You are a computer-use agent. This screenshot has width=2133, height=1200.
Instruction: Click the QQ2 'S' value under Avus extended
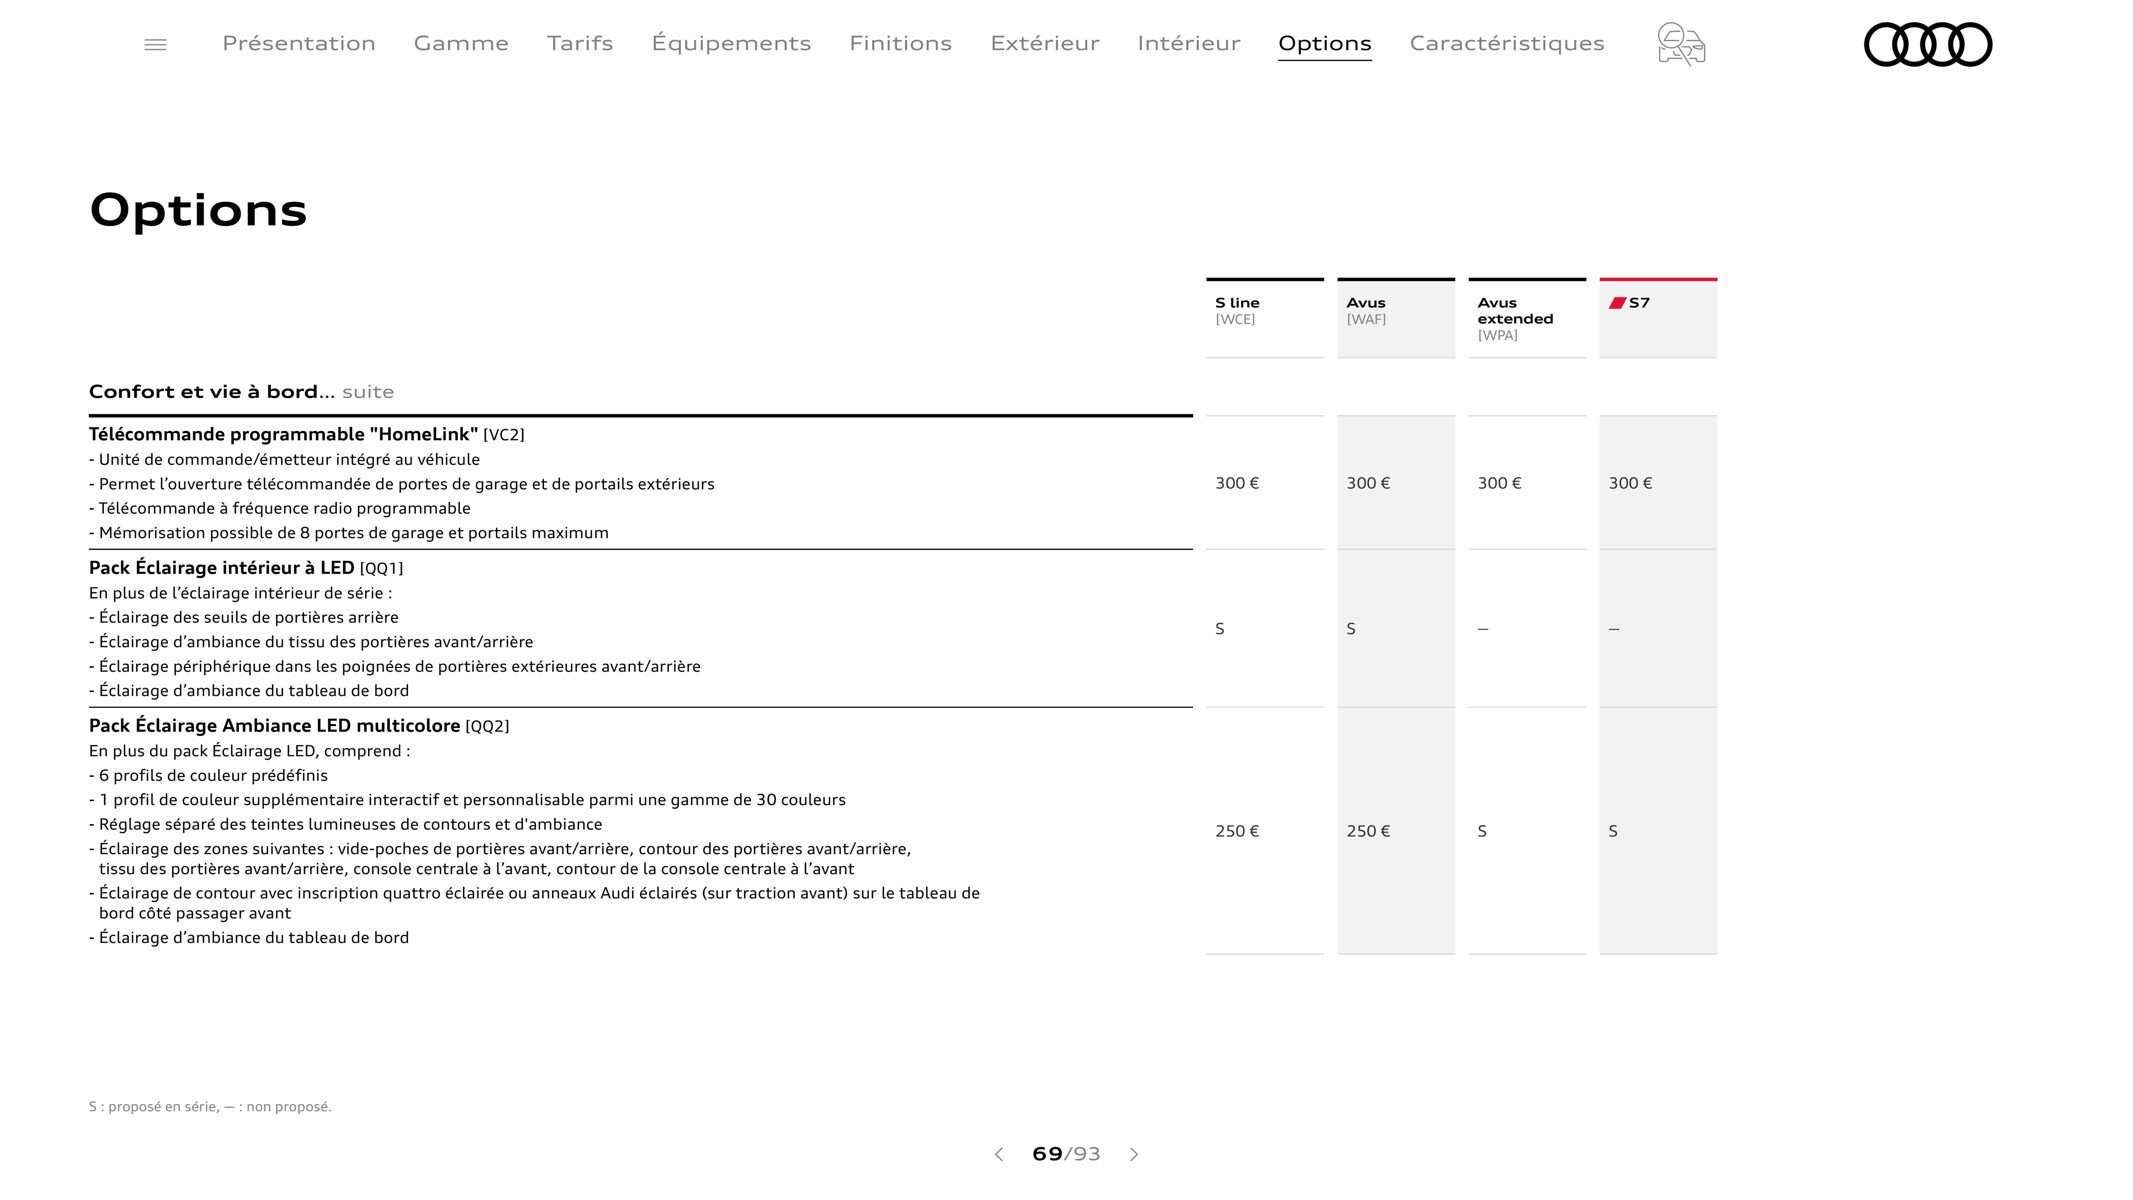1482,831
